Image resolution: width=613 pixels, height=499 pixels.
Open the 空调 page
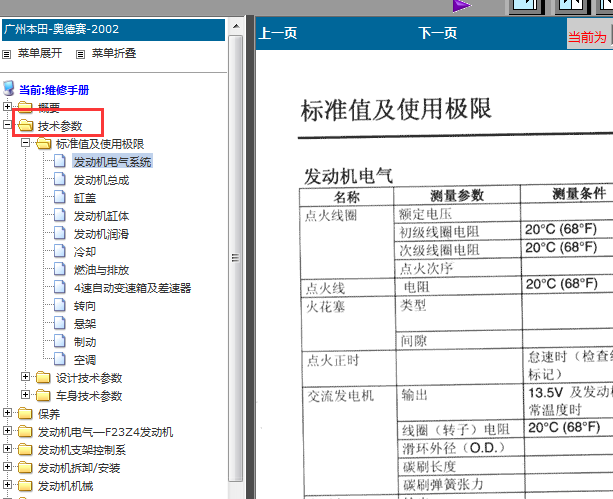(85, 360)
